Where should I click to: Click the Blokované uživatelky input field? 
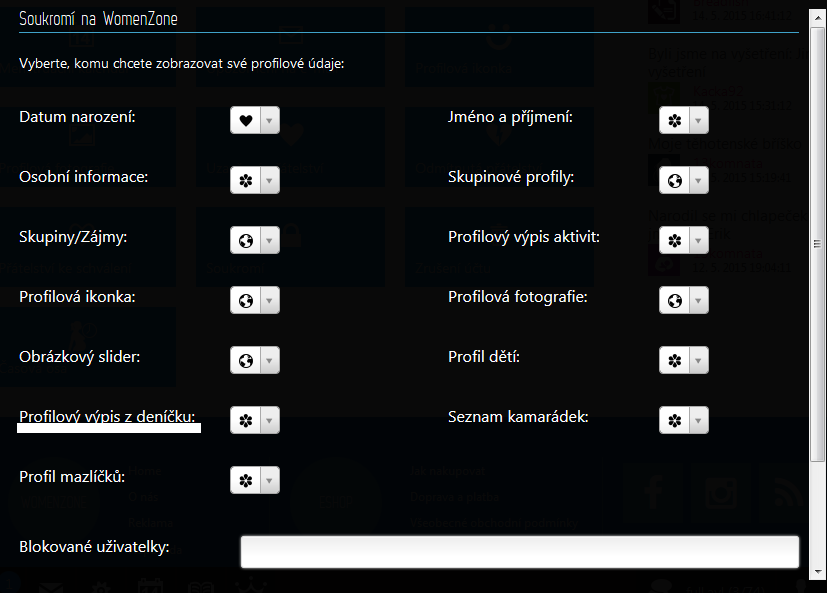pyautogui.click(x=520, y=551)
